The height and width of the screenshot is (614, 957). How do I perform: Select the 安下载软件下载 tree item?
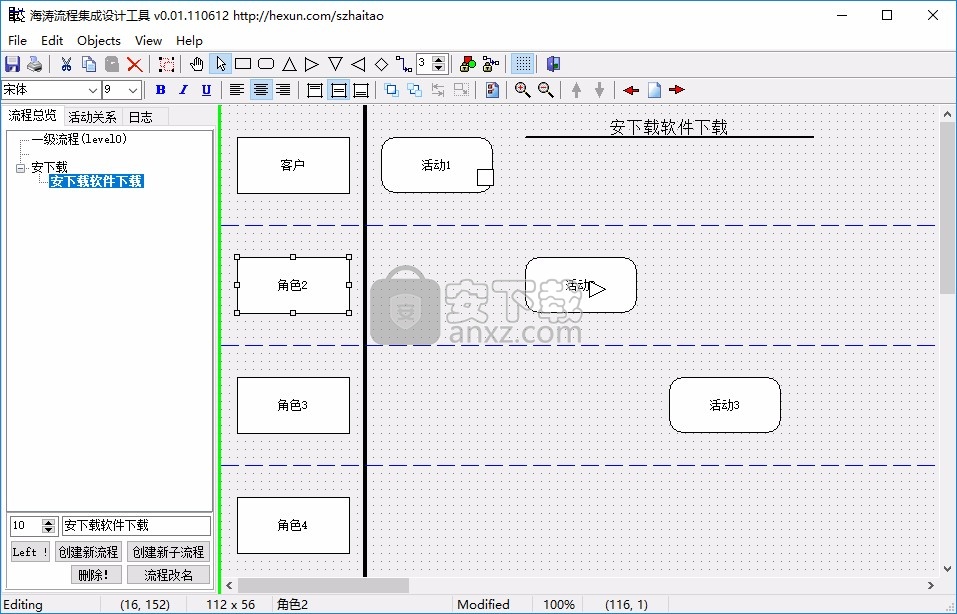pos(96,181)
